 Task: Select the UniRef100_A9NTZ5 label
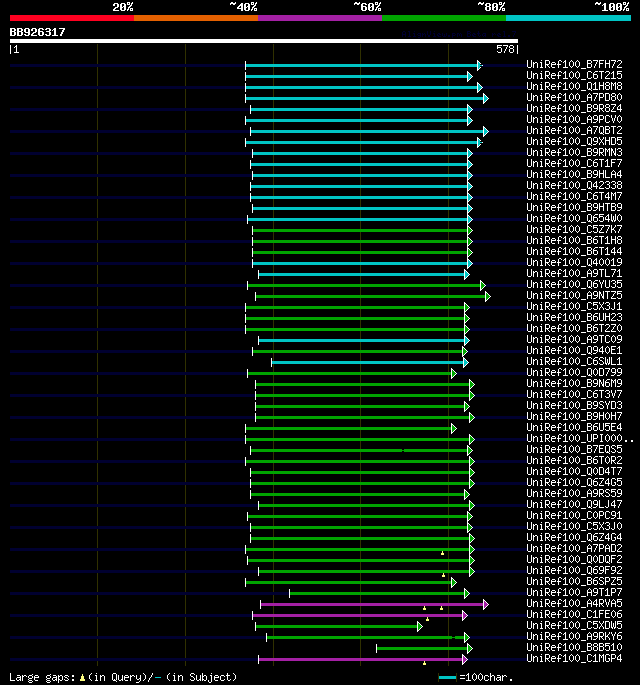(x=574, y=295)
